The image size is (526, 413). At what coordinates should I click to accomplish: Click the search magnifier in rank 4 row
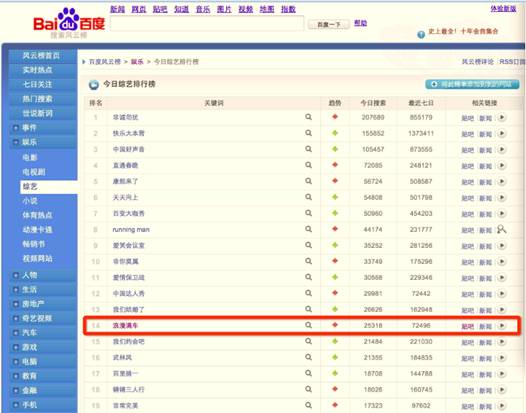coord(308,165)
